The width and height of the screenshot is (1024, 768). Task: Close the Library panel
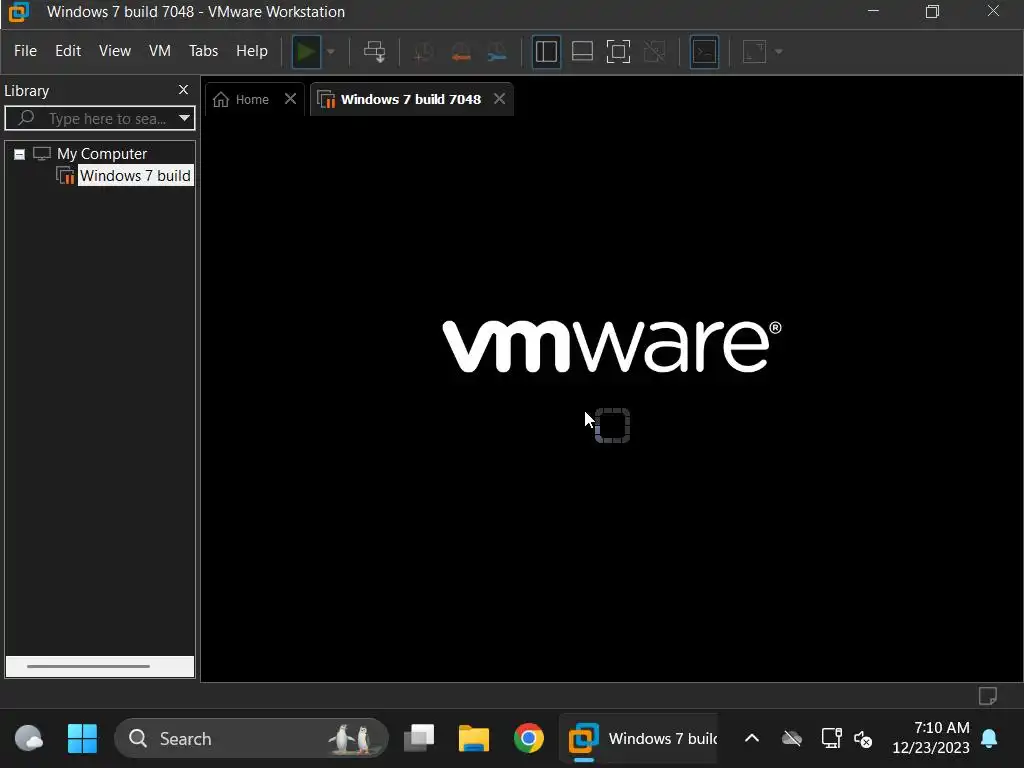coord(184,90)
